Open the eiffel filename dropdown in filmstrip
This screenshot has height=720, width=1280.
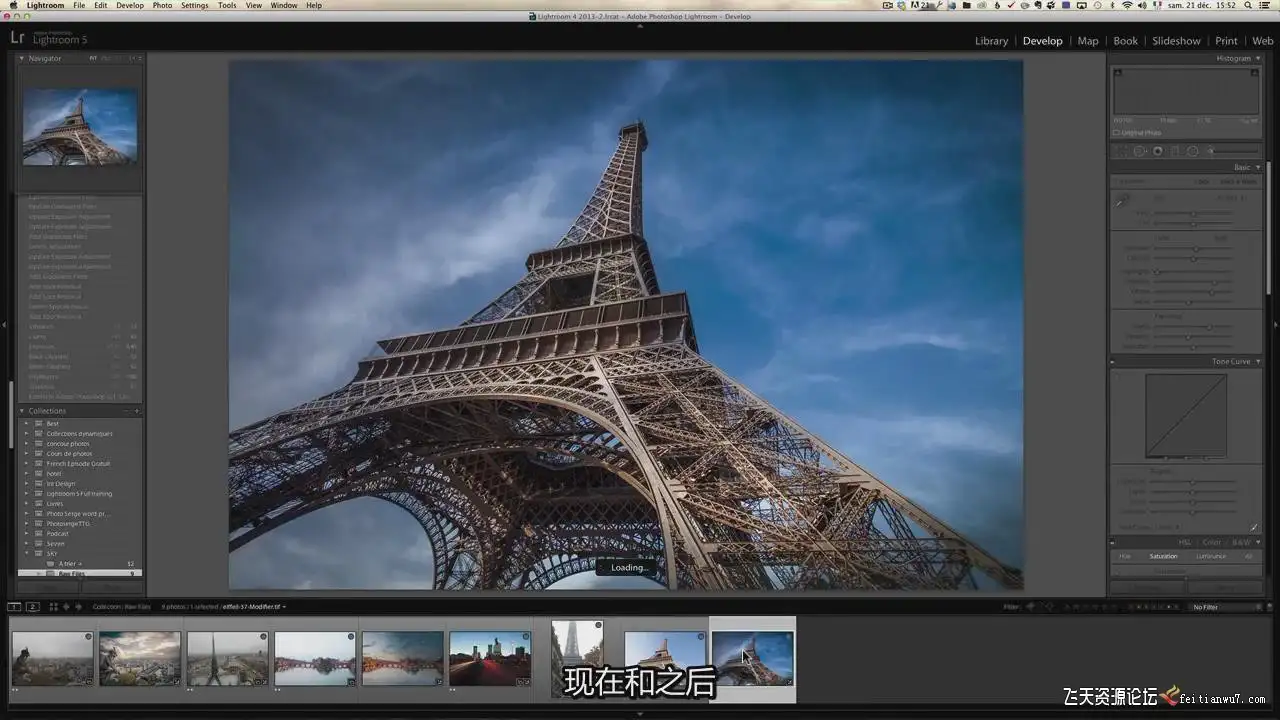[x=254, y=607]
